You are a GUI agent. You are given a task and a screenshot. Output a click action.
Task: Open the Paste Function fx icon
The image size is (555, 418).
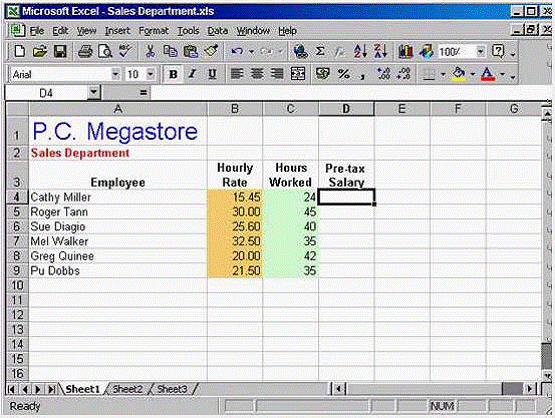340,52
